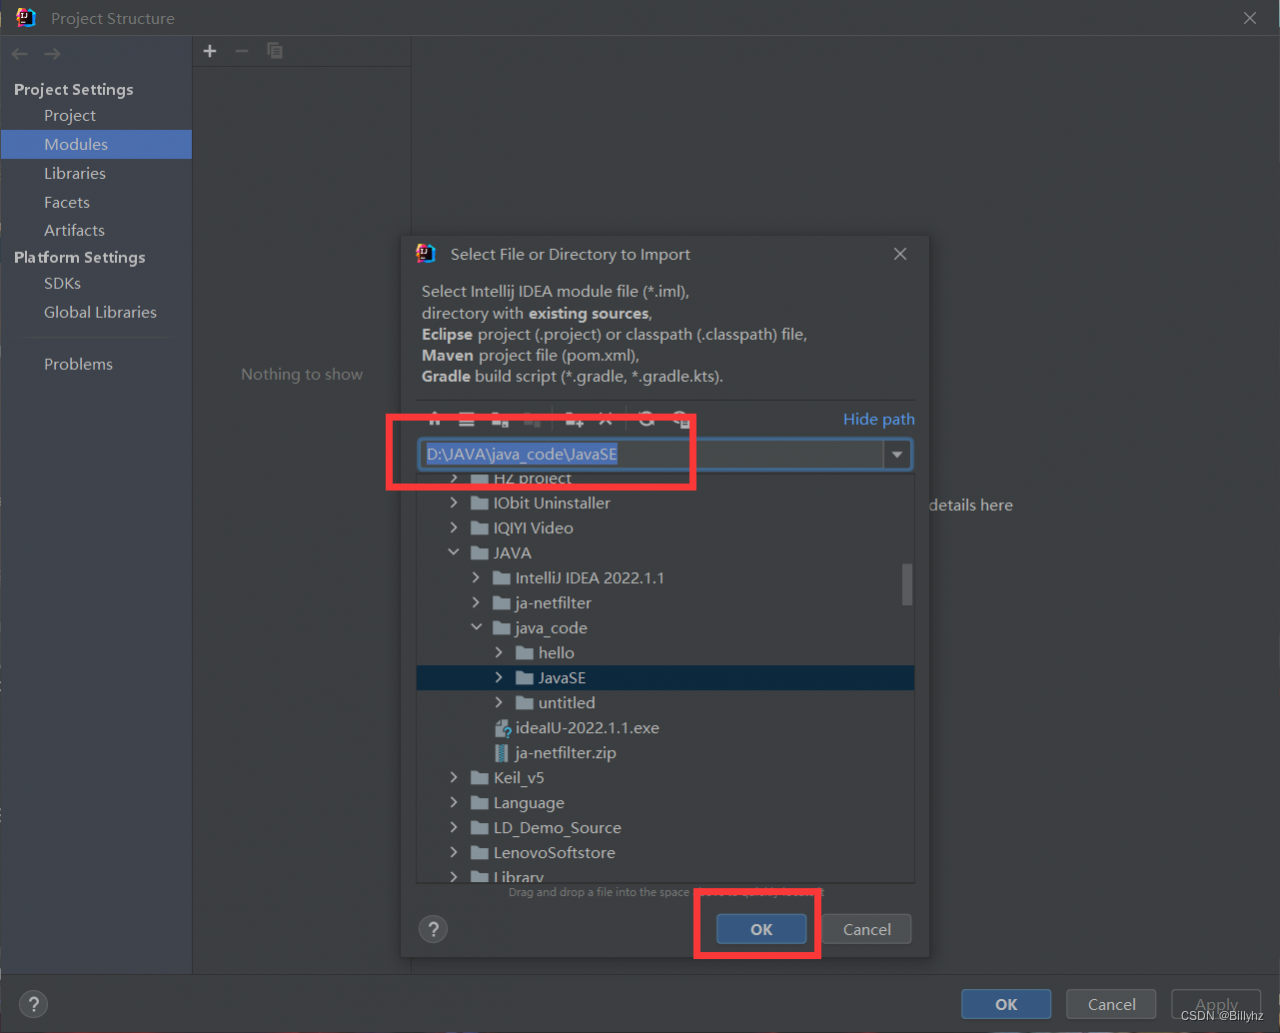This screenshot has width=1280, height=1033.
Task: Open the Problems page
Action: pyautogui.click(x=78, y=364)
